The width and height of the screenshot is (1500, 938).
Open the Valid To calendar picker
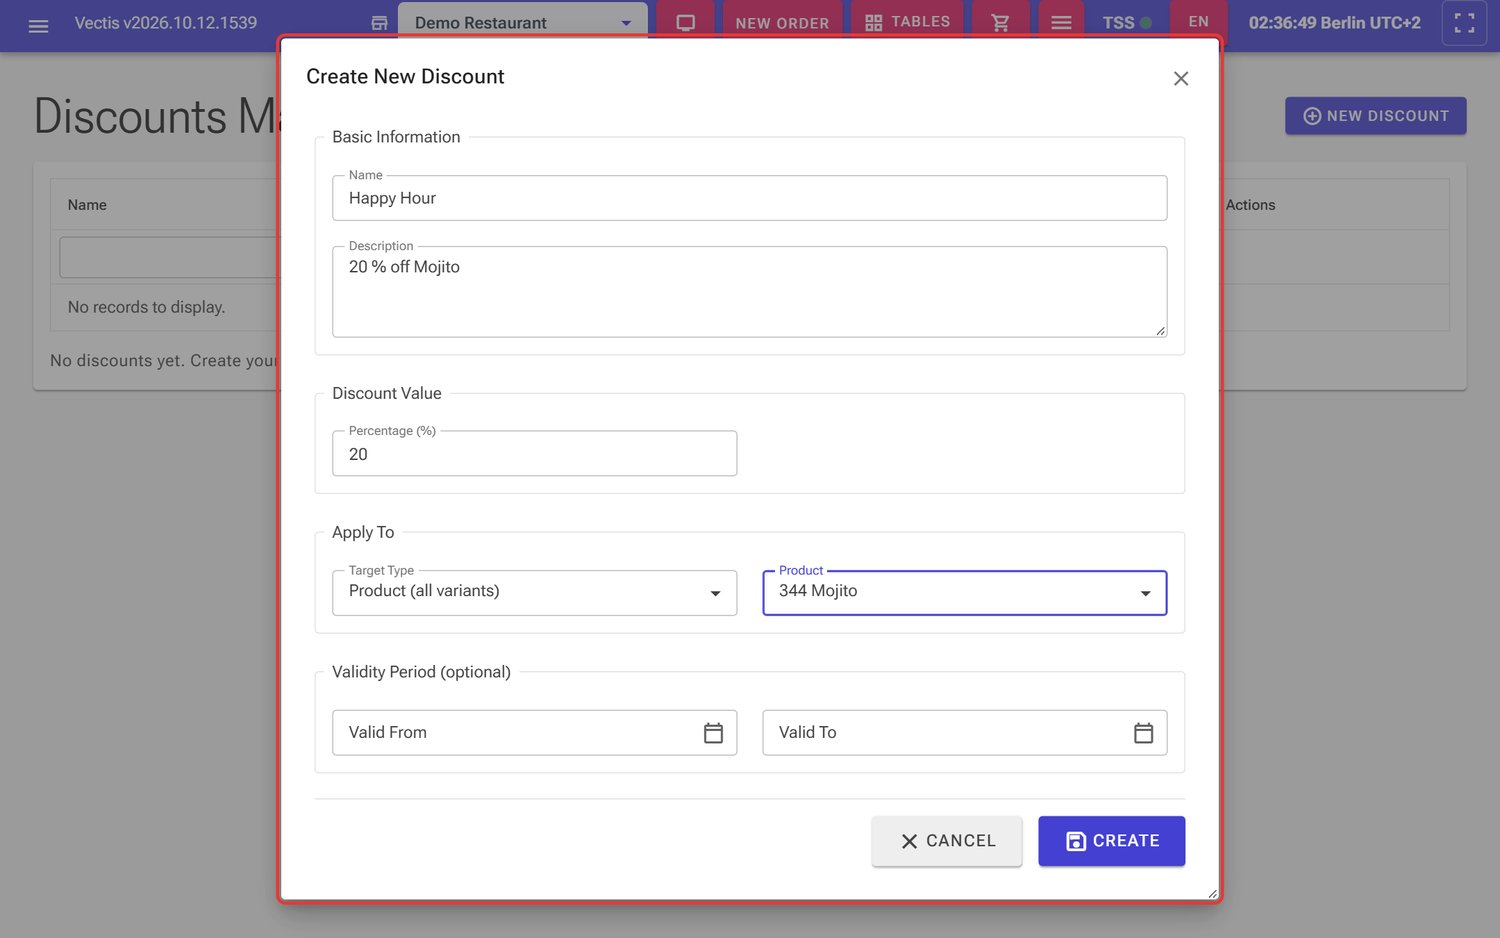pyautogui.click(x=1143, y=733)
